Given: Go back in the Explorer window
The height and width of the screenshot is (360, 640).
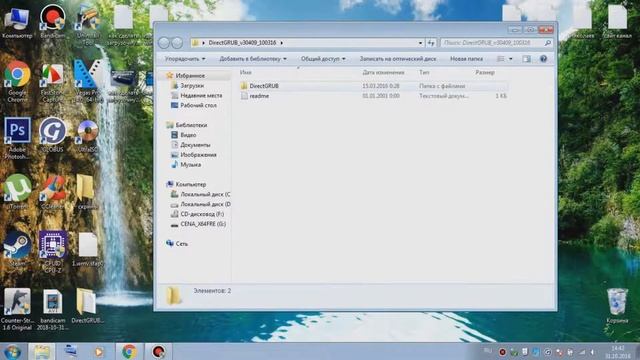Looking at the screenshot, I should (164, 42).
